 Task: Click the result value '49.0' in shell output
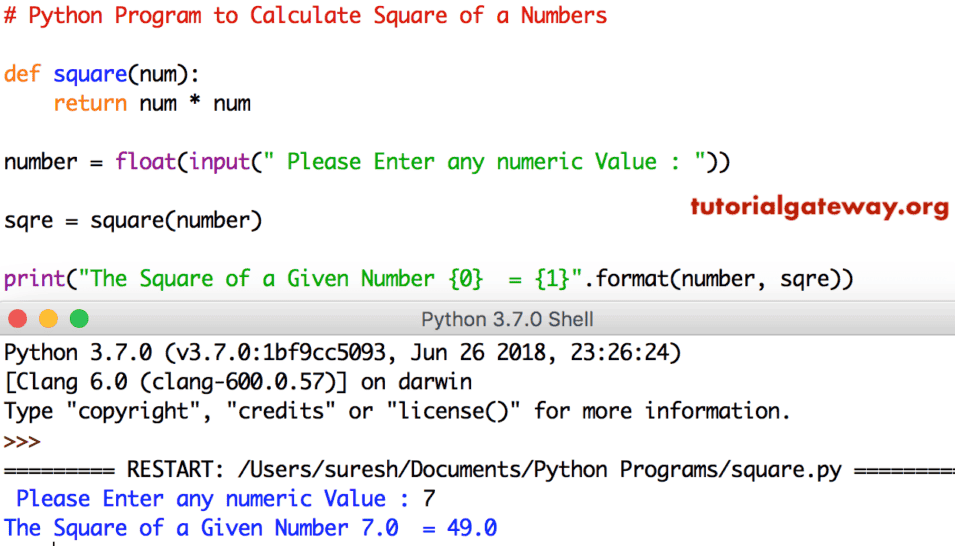472,528
